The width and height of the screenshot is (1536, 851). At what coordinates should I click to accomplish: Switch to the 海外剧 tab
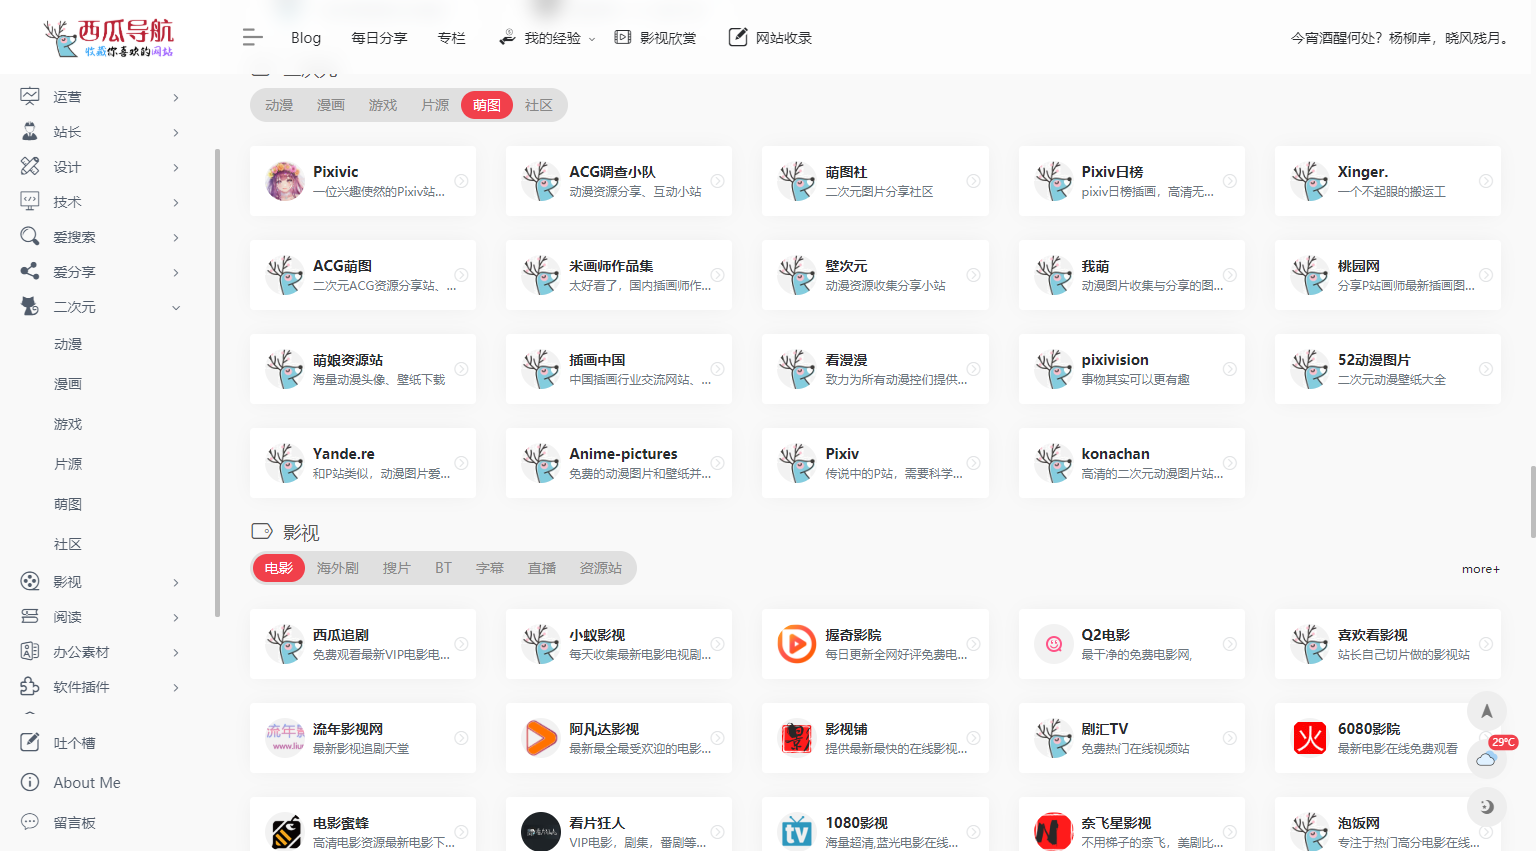338,568
